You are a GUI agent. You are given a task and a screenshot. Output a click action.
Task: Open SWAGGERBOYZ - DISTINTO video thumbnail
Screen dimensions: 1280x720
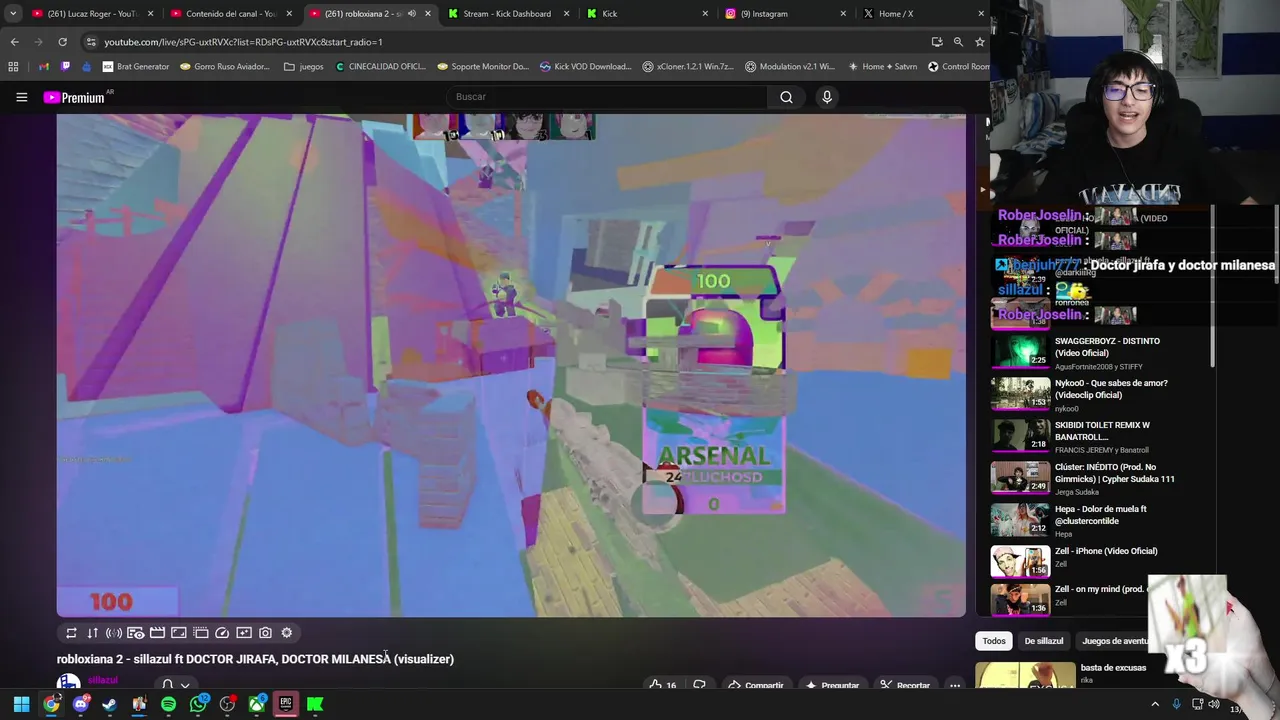1021,351
